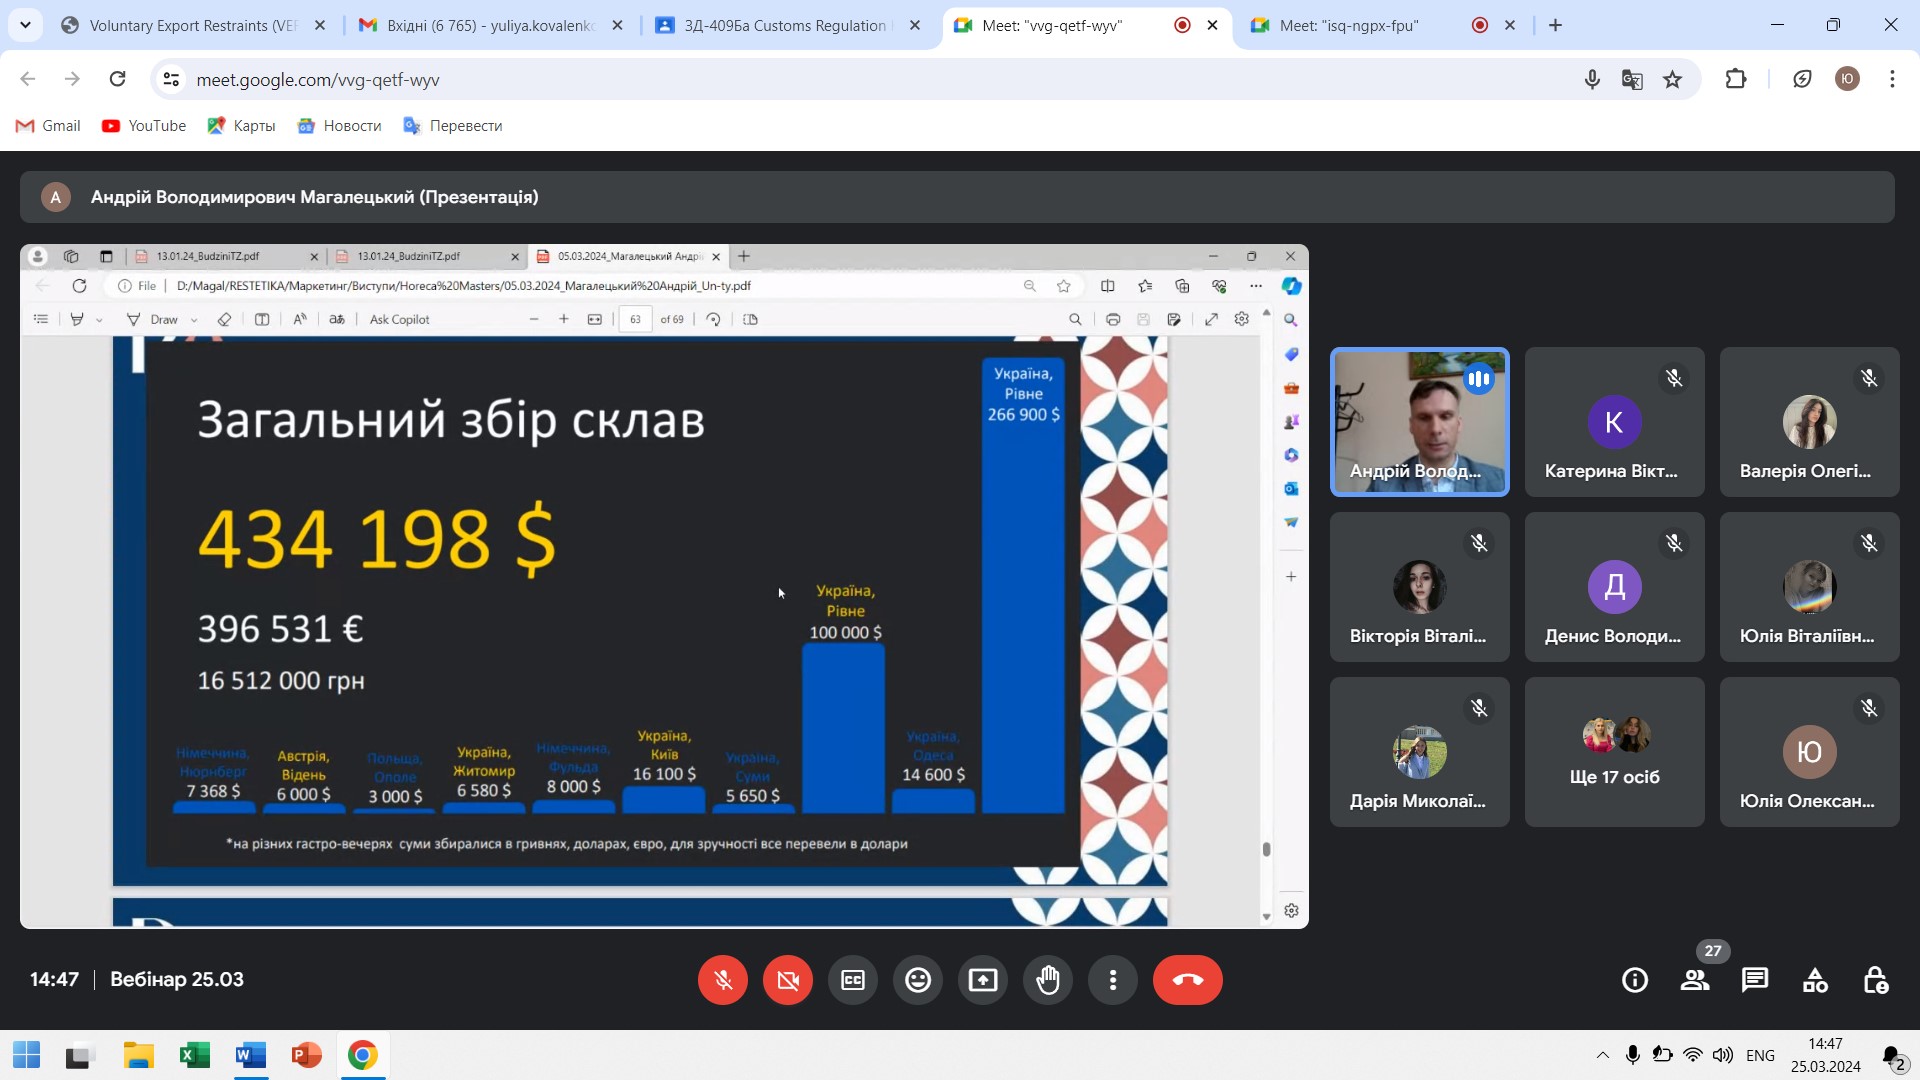
Task: Click the present screen button
Action: 982,980
